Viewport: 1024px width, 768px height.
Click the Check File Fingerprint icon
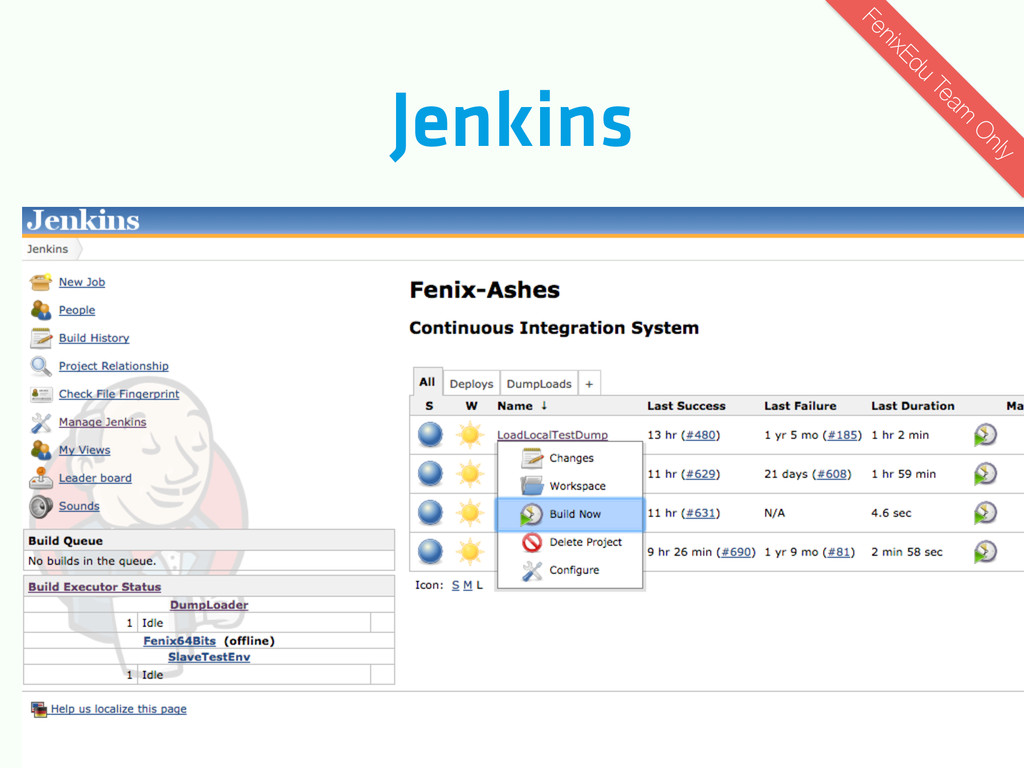[40, 394]
